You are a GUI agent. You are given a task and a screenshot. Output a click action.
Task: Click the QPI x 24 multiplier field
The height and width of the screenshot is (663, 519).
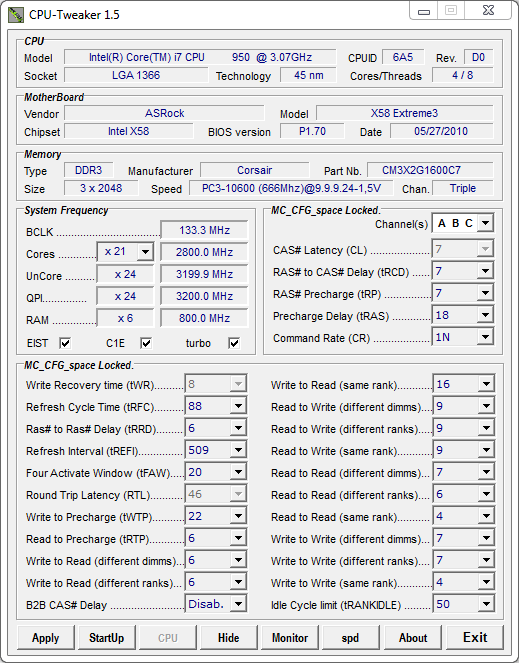pos(125,296)
